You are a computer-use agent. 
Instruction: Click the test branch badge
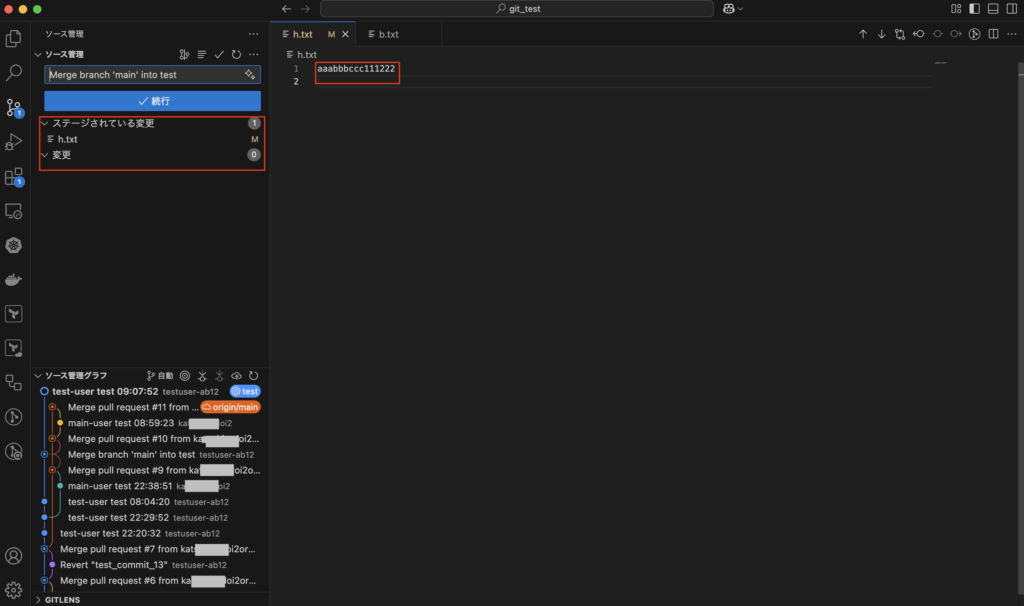[246, 391]
